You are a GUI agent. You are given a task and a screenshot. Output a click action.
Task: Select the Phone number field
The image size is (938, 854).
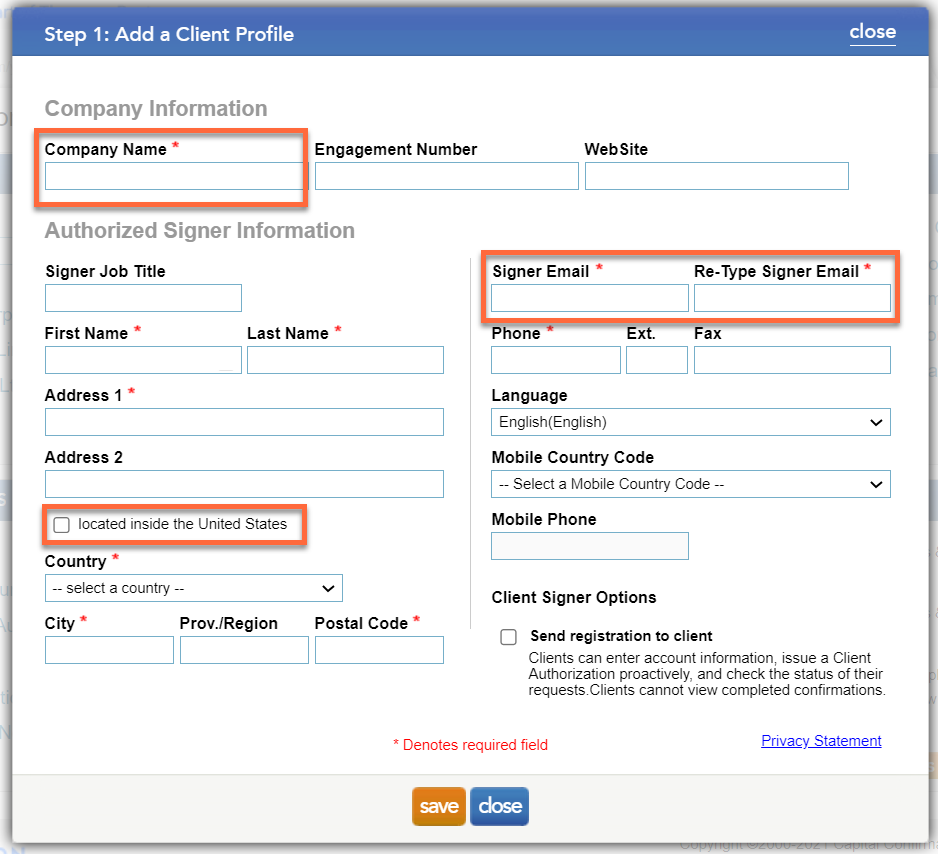pyautogui.click(x=555, y=360)
